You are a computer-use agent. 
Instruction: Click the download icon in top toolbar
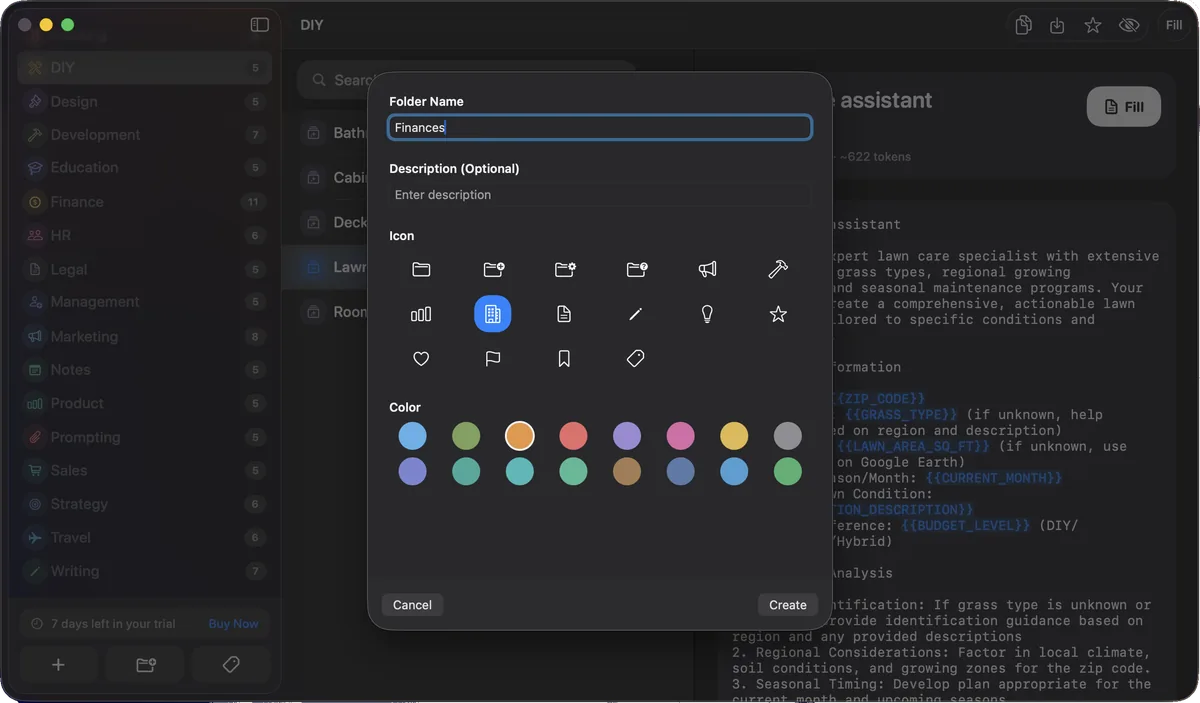(x=1057, y=25)
